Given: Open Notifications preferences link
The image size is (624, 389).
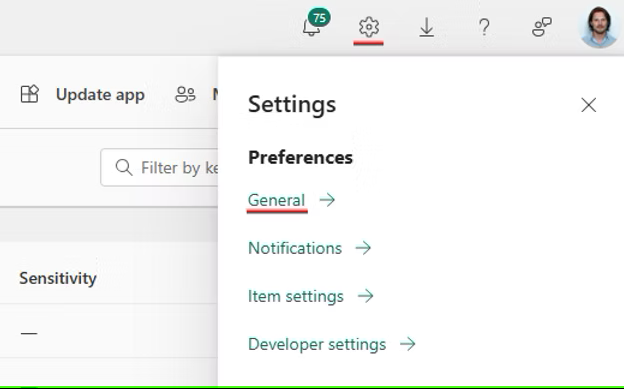Looking at the screenshot, I should point(295,248).
